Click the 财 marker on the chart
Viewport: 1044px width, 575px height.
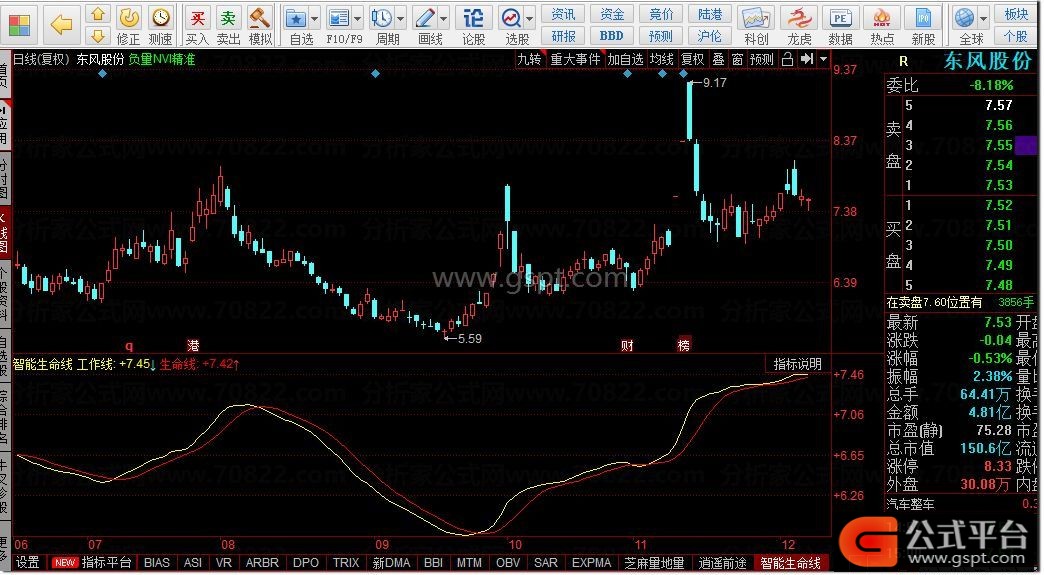pyautogui.click(x=627, y=345)
